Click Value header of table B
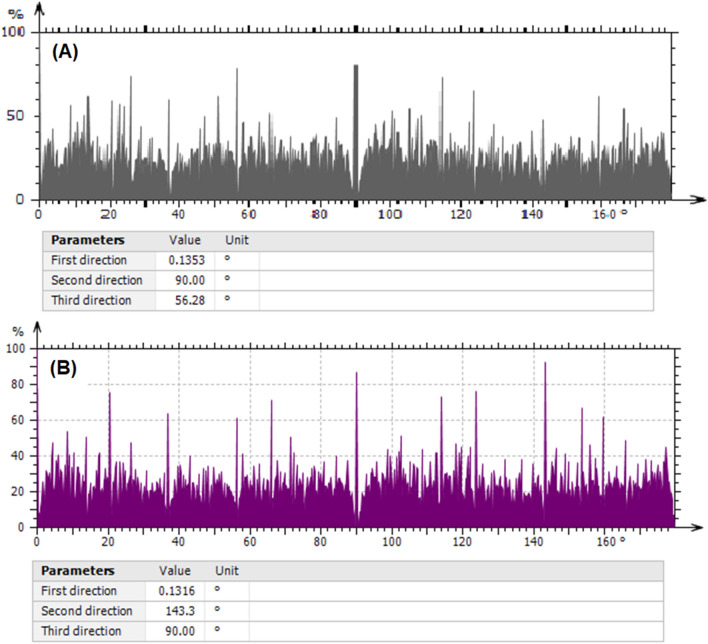 pyautogui.click(x=175, y=571)
